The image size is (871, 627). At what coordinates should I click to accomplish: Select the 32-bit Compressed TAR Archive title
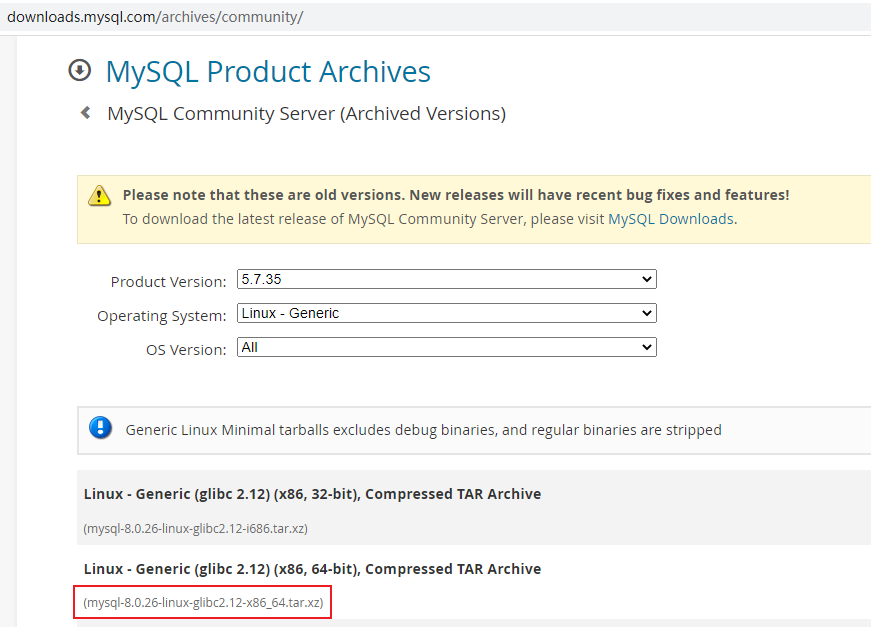312,494
